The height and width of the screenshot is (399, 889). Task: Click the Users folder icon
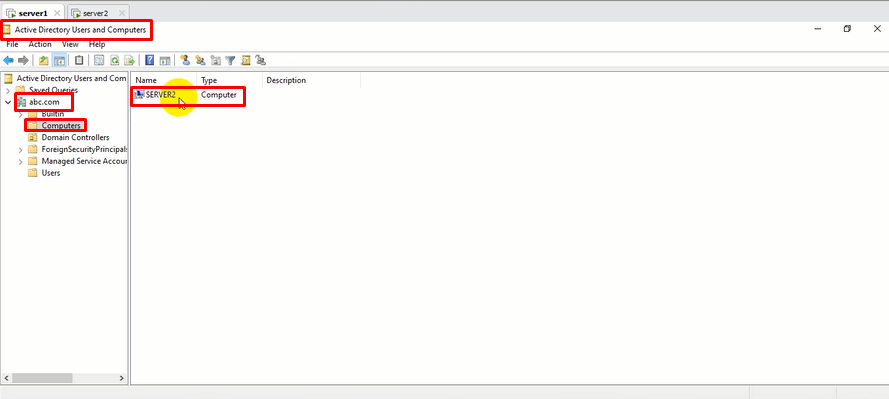pos(32,173)
